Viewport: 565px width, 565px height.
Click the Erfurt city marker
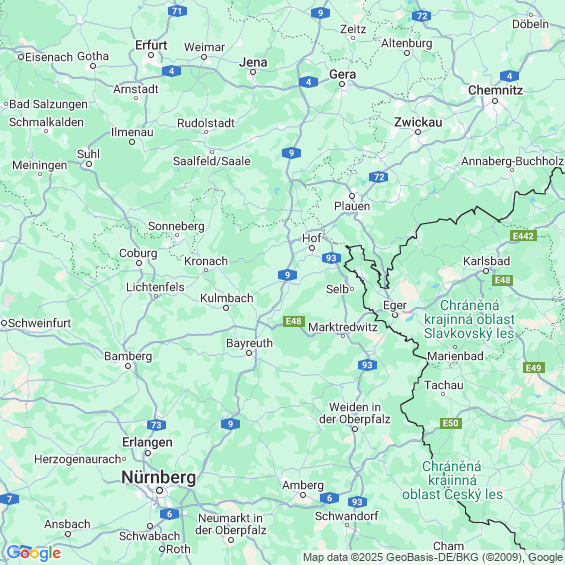coord(151,55)
